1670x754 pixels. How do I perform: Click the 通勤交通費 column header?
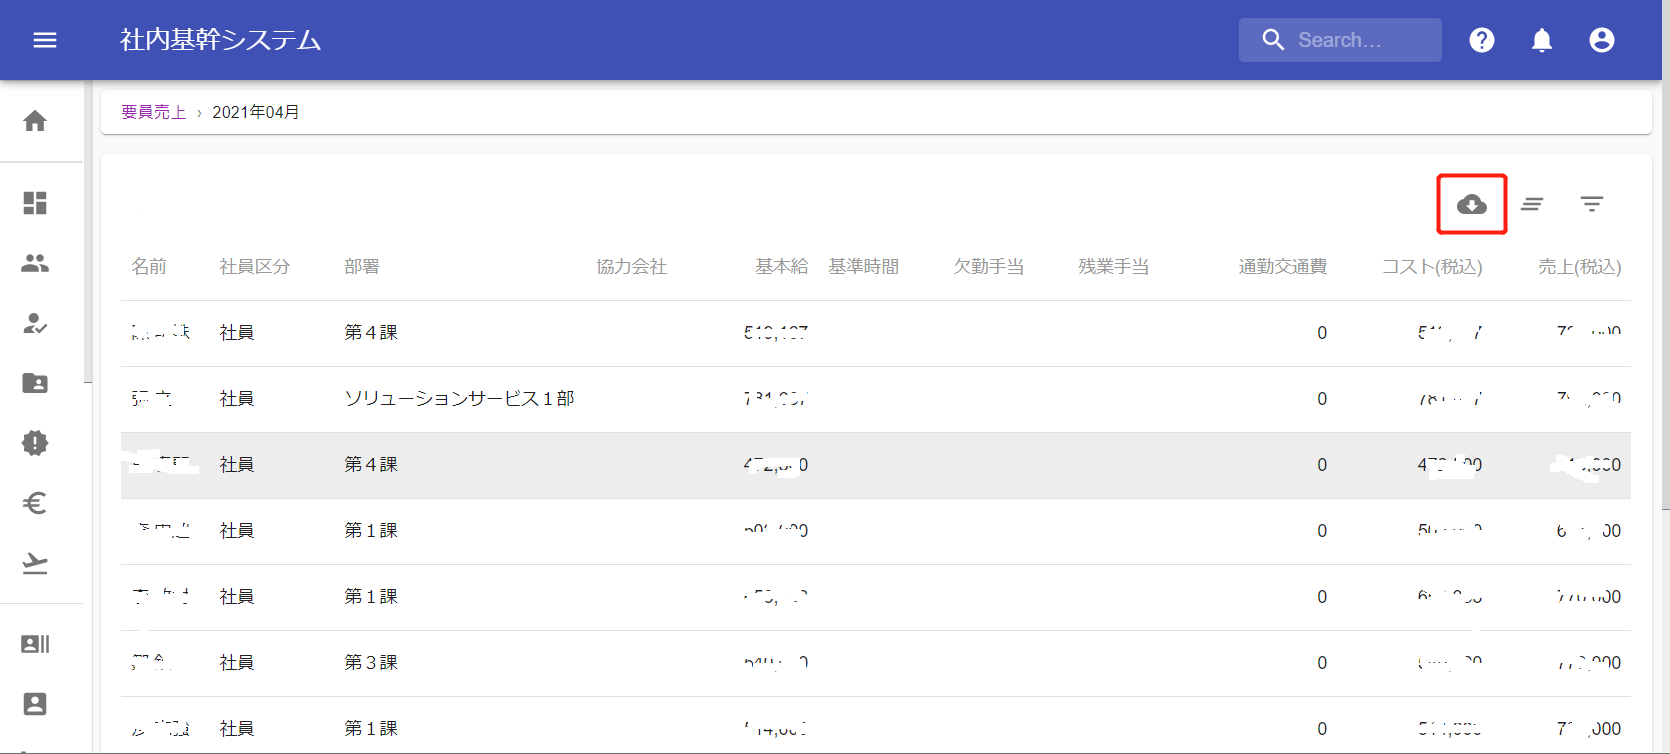pos(1282,267)
